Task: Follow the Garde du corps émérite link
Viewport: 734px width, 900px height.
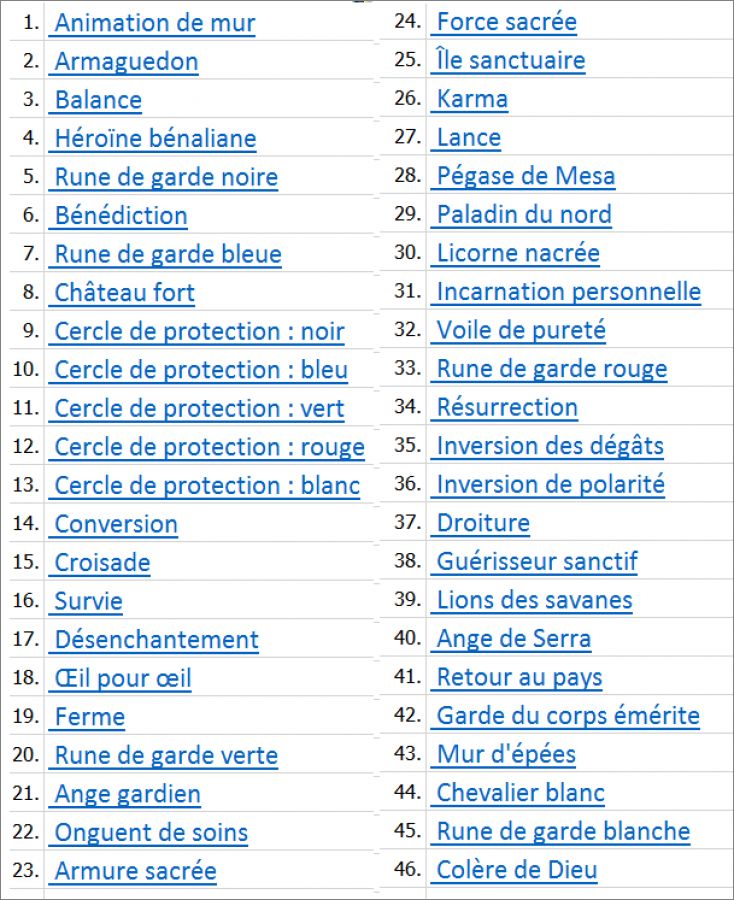Action: pos(567,717)
